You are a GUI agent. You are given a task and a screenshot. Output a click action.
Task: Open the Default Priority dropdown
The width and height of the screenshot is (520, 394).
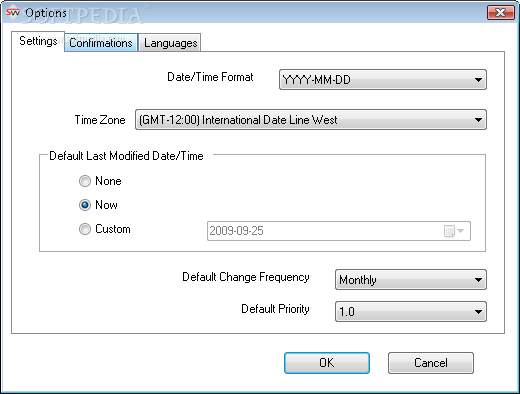pyautogui.click(x=411, y=311)
